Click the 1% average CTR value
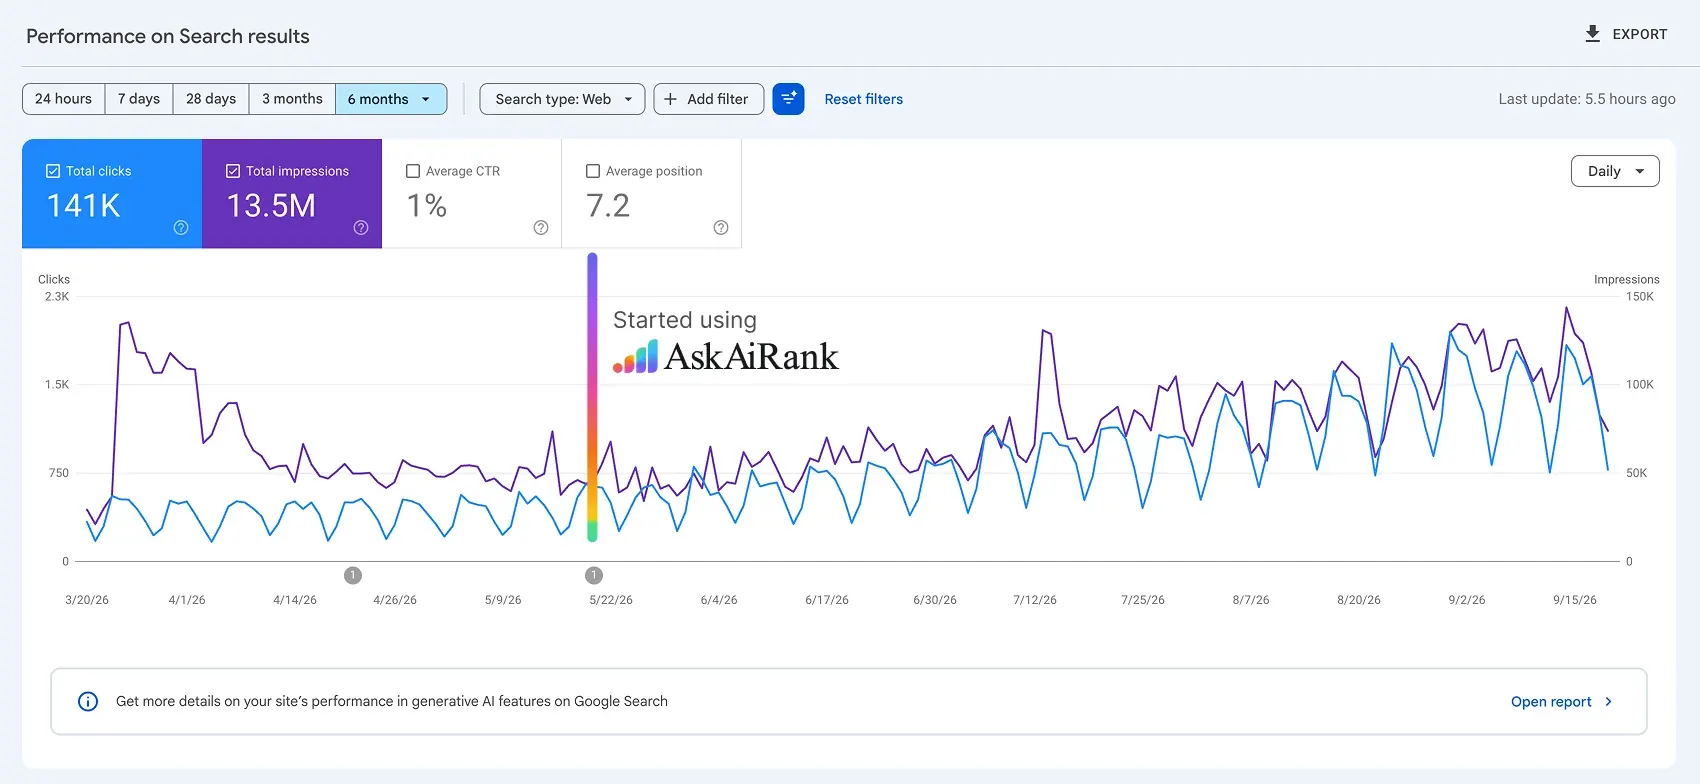This screenshot has width=1700, height=784. (x=427, y=206)
